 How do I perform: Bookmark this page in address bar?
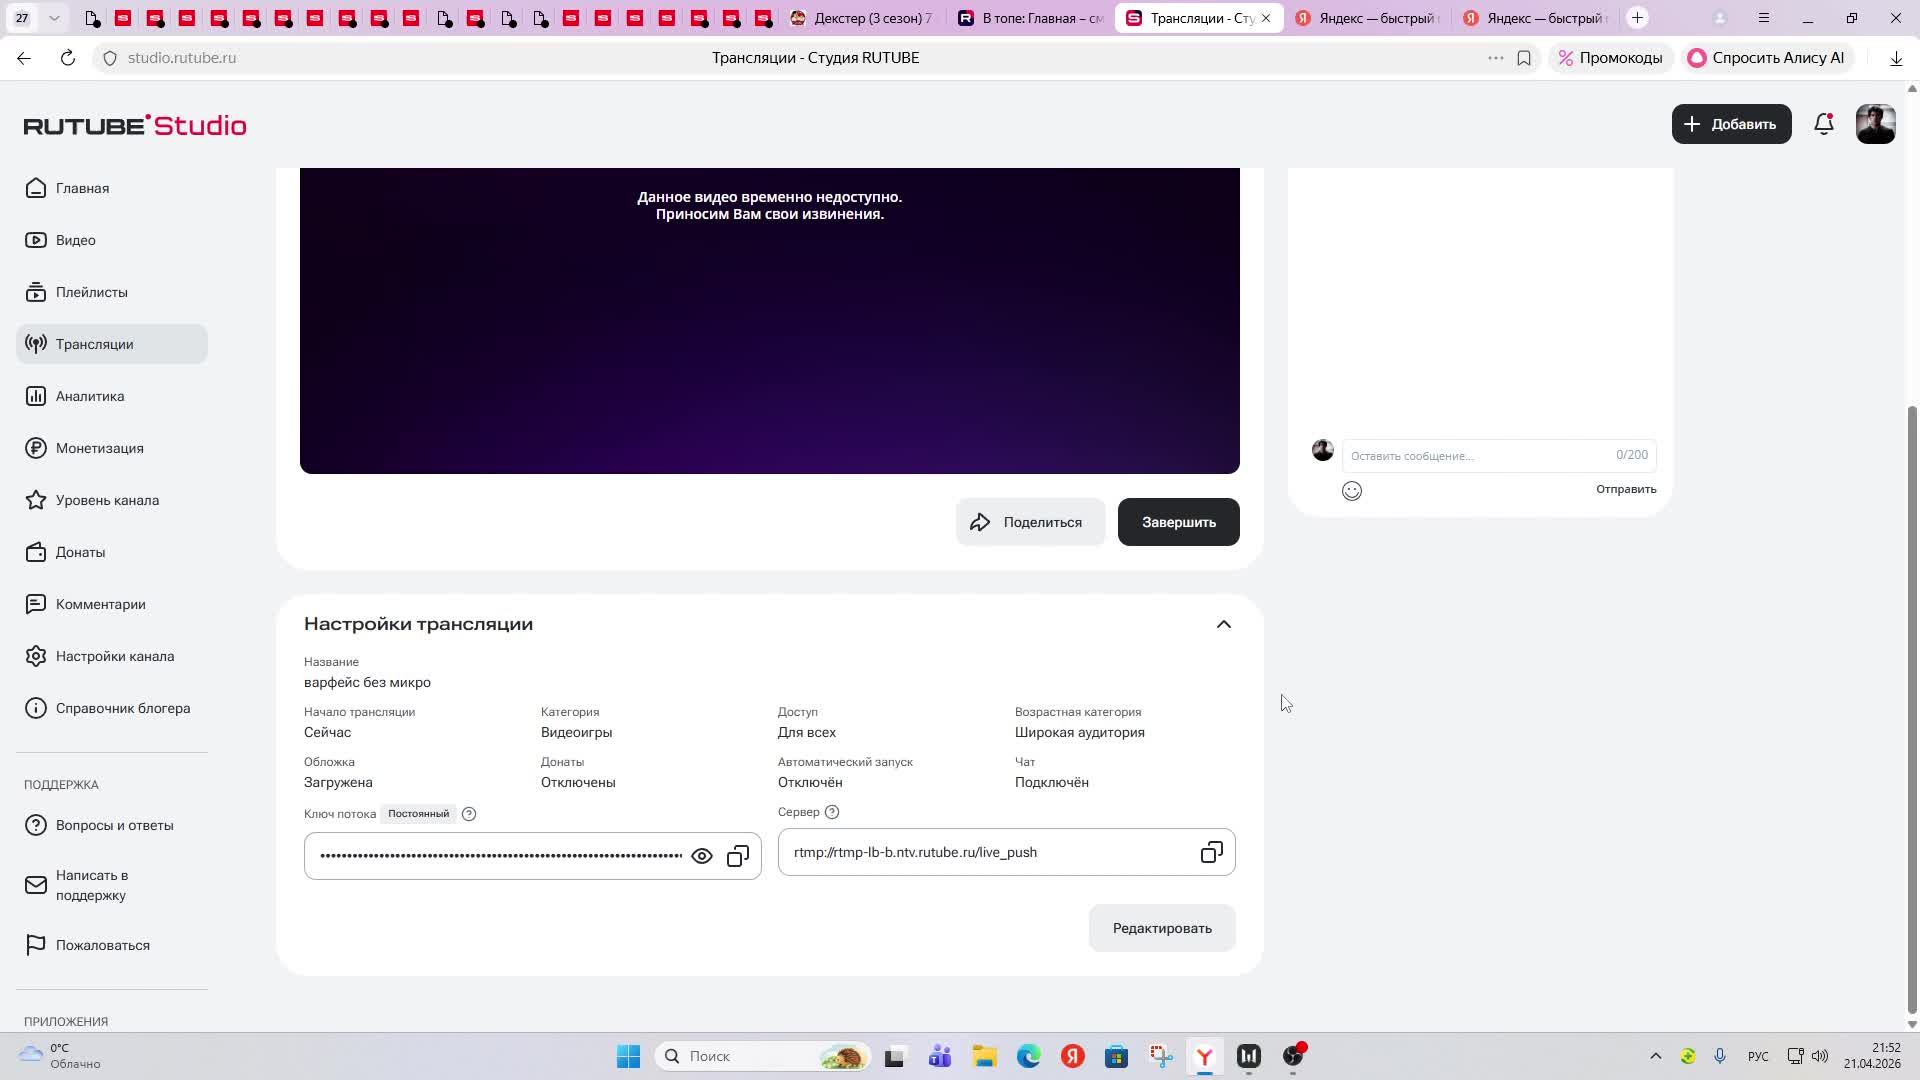pos(1524,58)
